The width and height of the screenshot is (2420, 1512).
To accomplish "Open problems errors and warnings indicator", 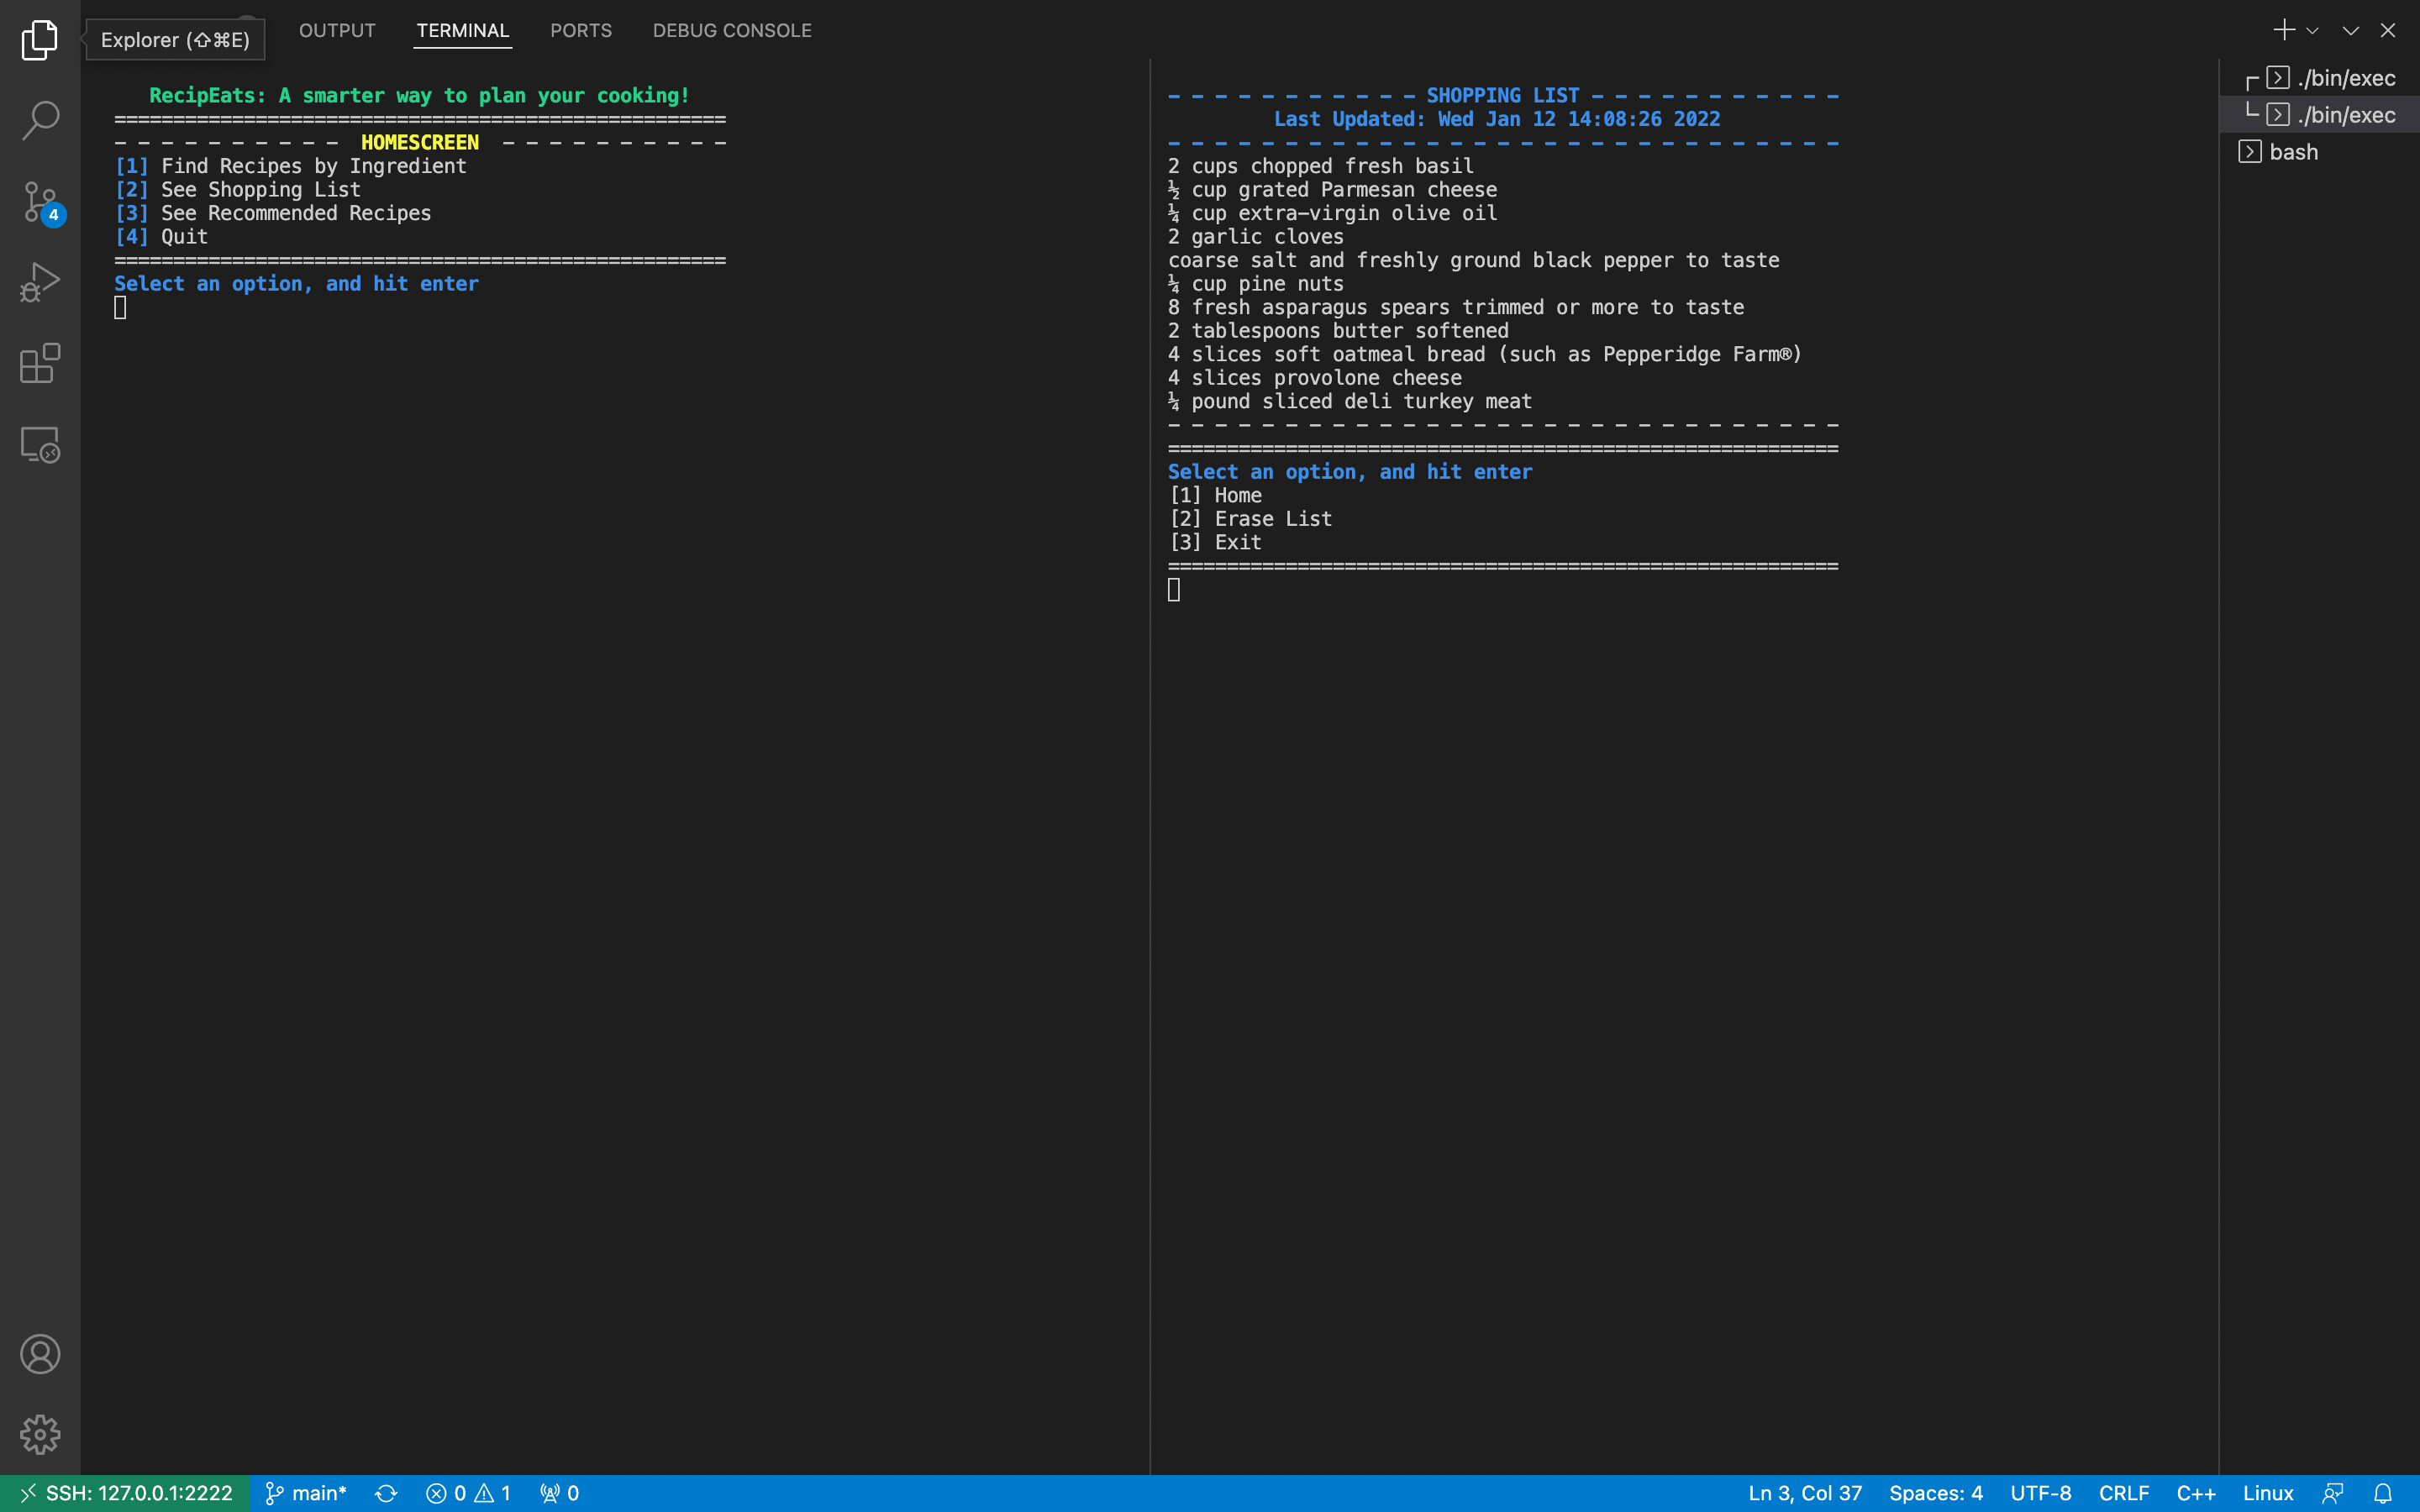I will (x=468, y=1493).
